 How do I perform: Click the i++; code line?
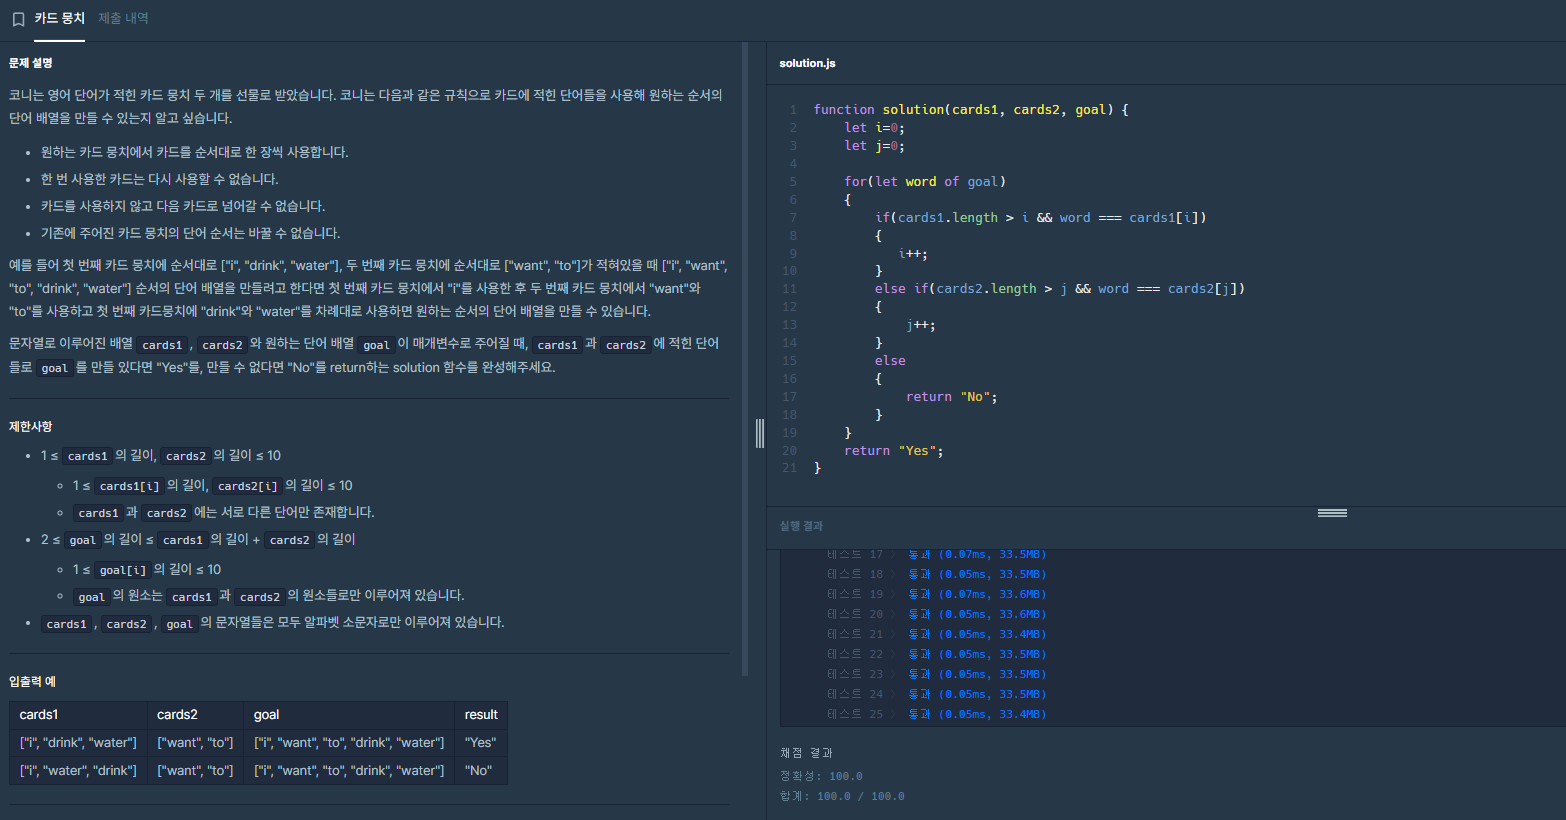[x=913, y=254]
